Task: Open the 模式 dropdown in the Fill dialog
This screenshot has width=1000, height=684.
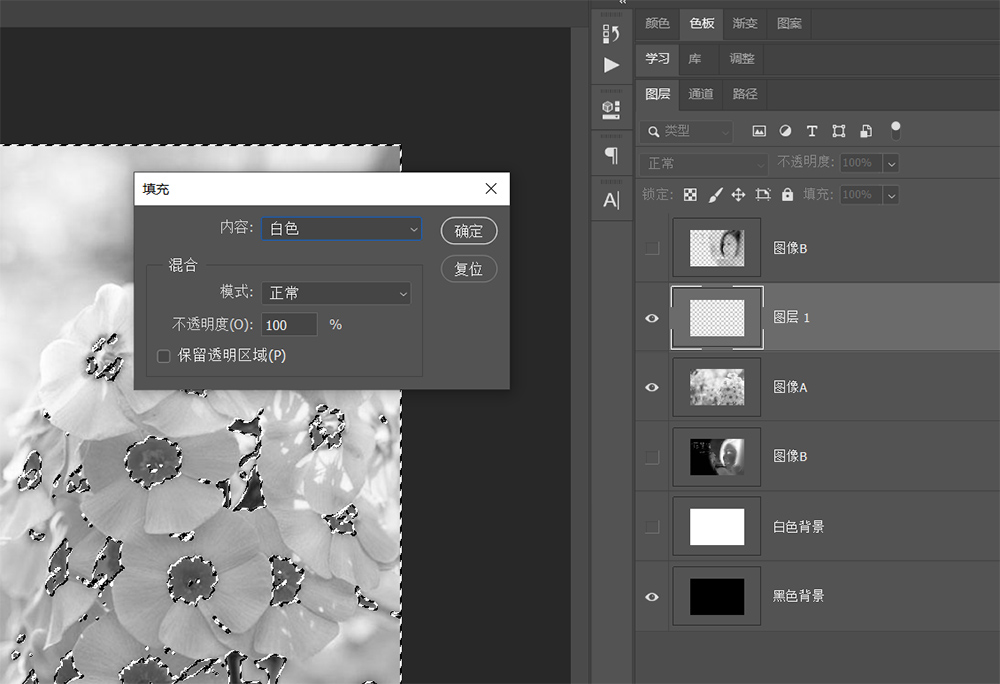Action: [336, 293]
